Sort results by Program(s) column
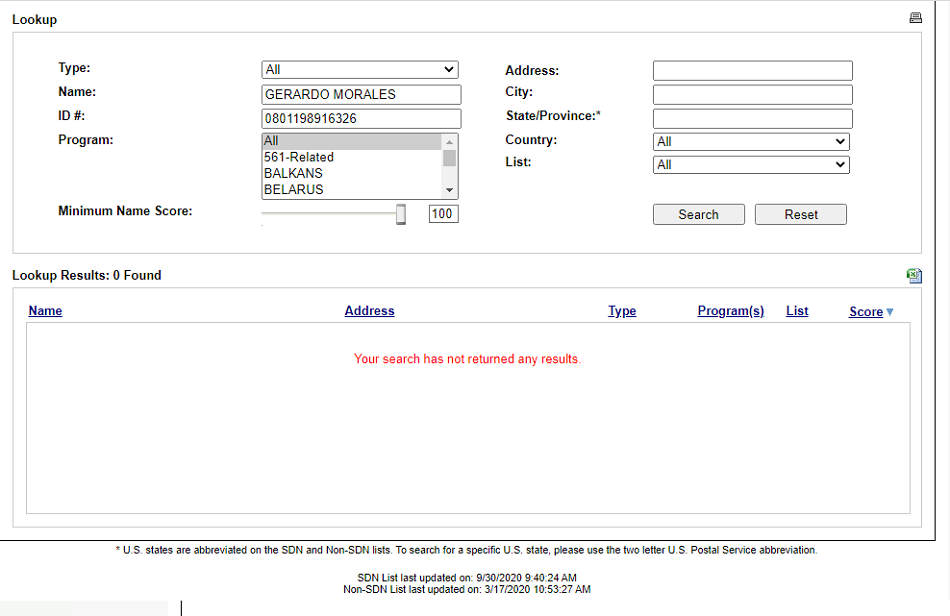Viewport: 950px width, 616px height. pyautogui.click(x=730, y=311)
